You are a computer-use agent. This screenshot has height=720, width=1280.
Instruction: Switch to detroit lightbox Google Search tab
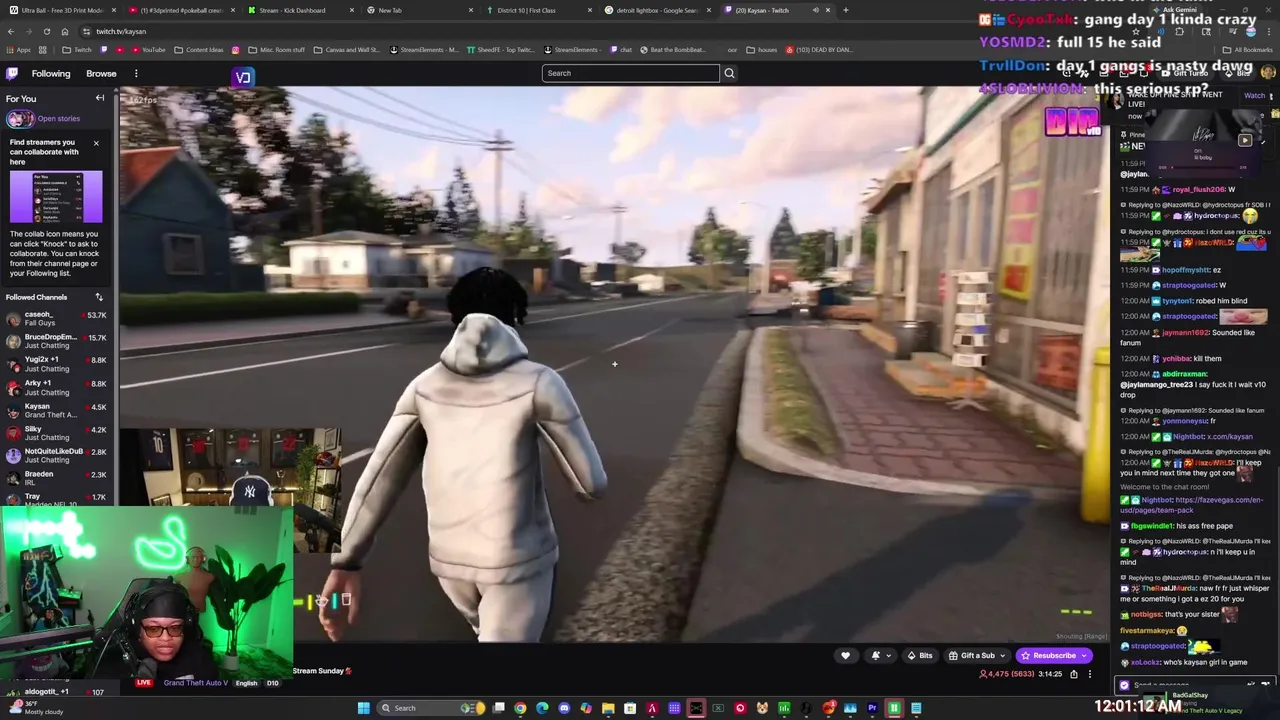click(x=657, y=10)
